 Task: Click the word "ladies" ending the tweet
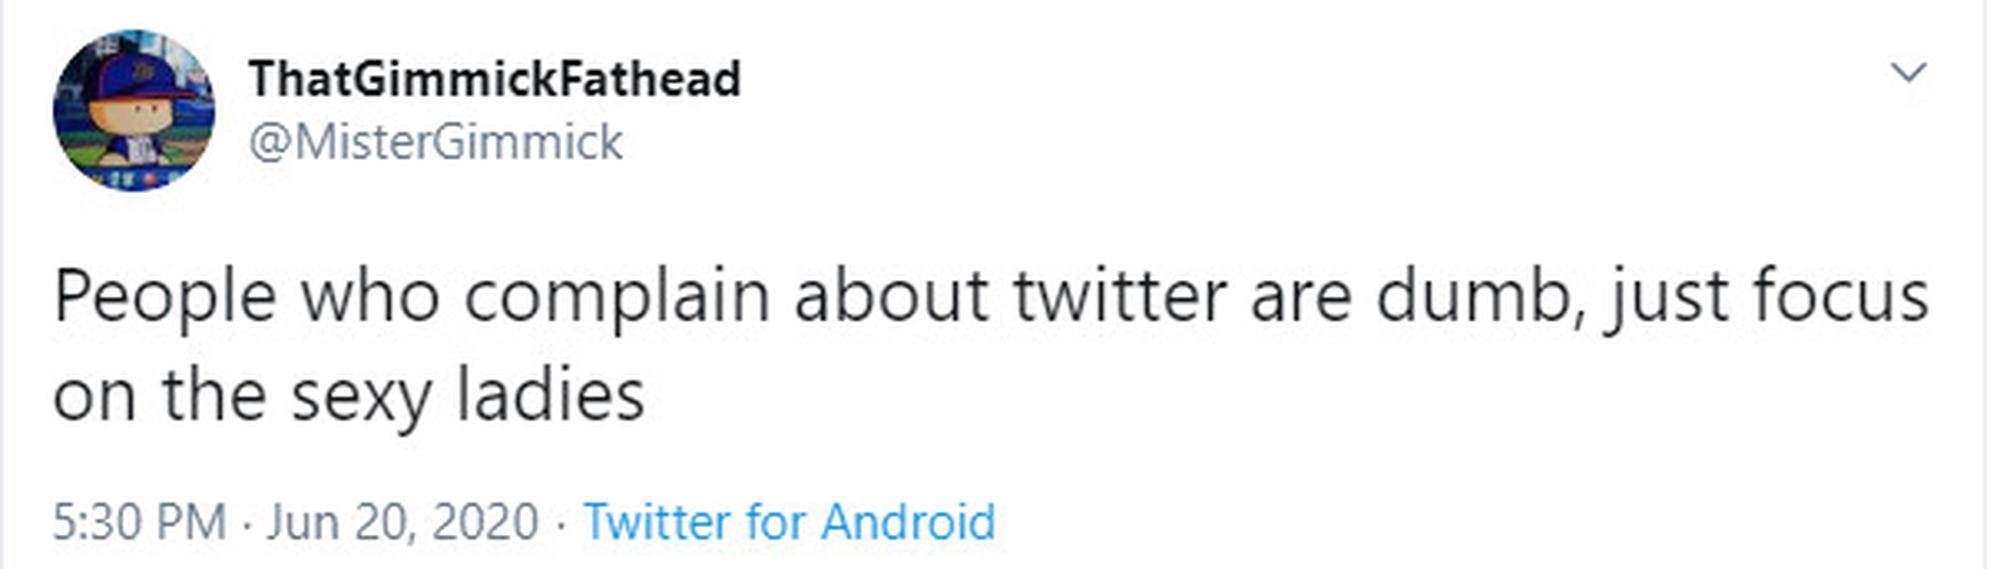(550, 397)
